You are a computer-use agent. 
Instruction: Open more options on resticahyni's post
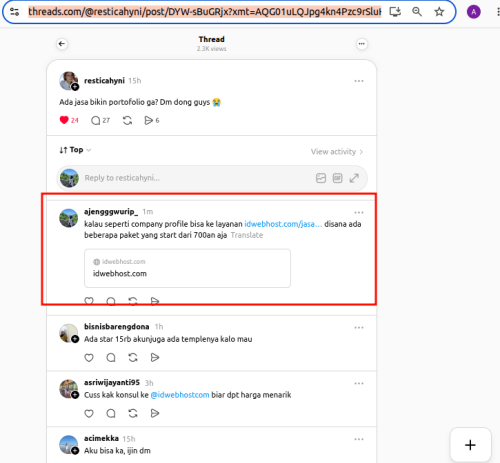point(359,81)
